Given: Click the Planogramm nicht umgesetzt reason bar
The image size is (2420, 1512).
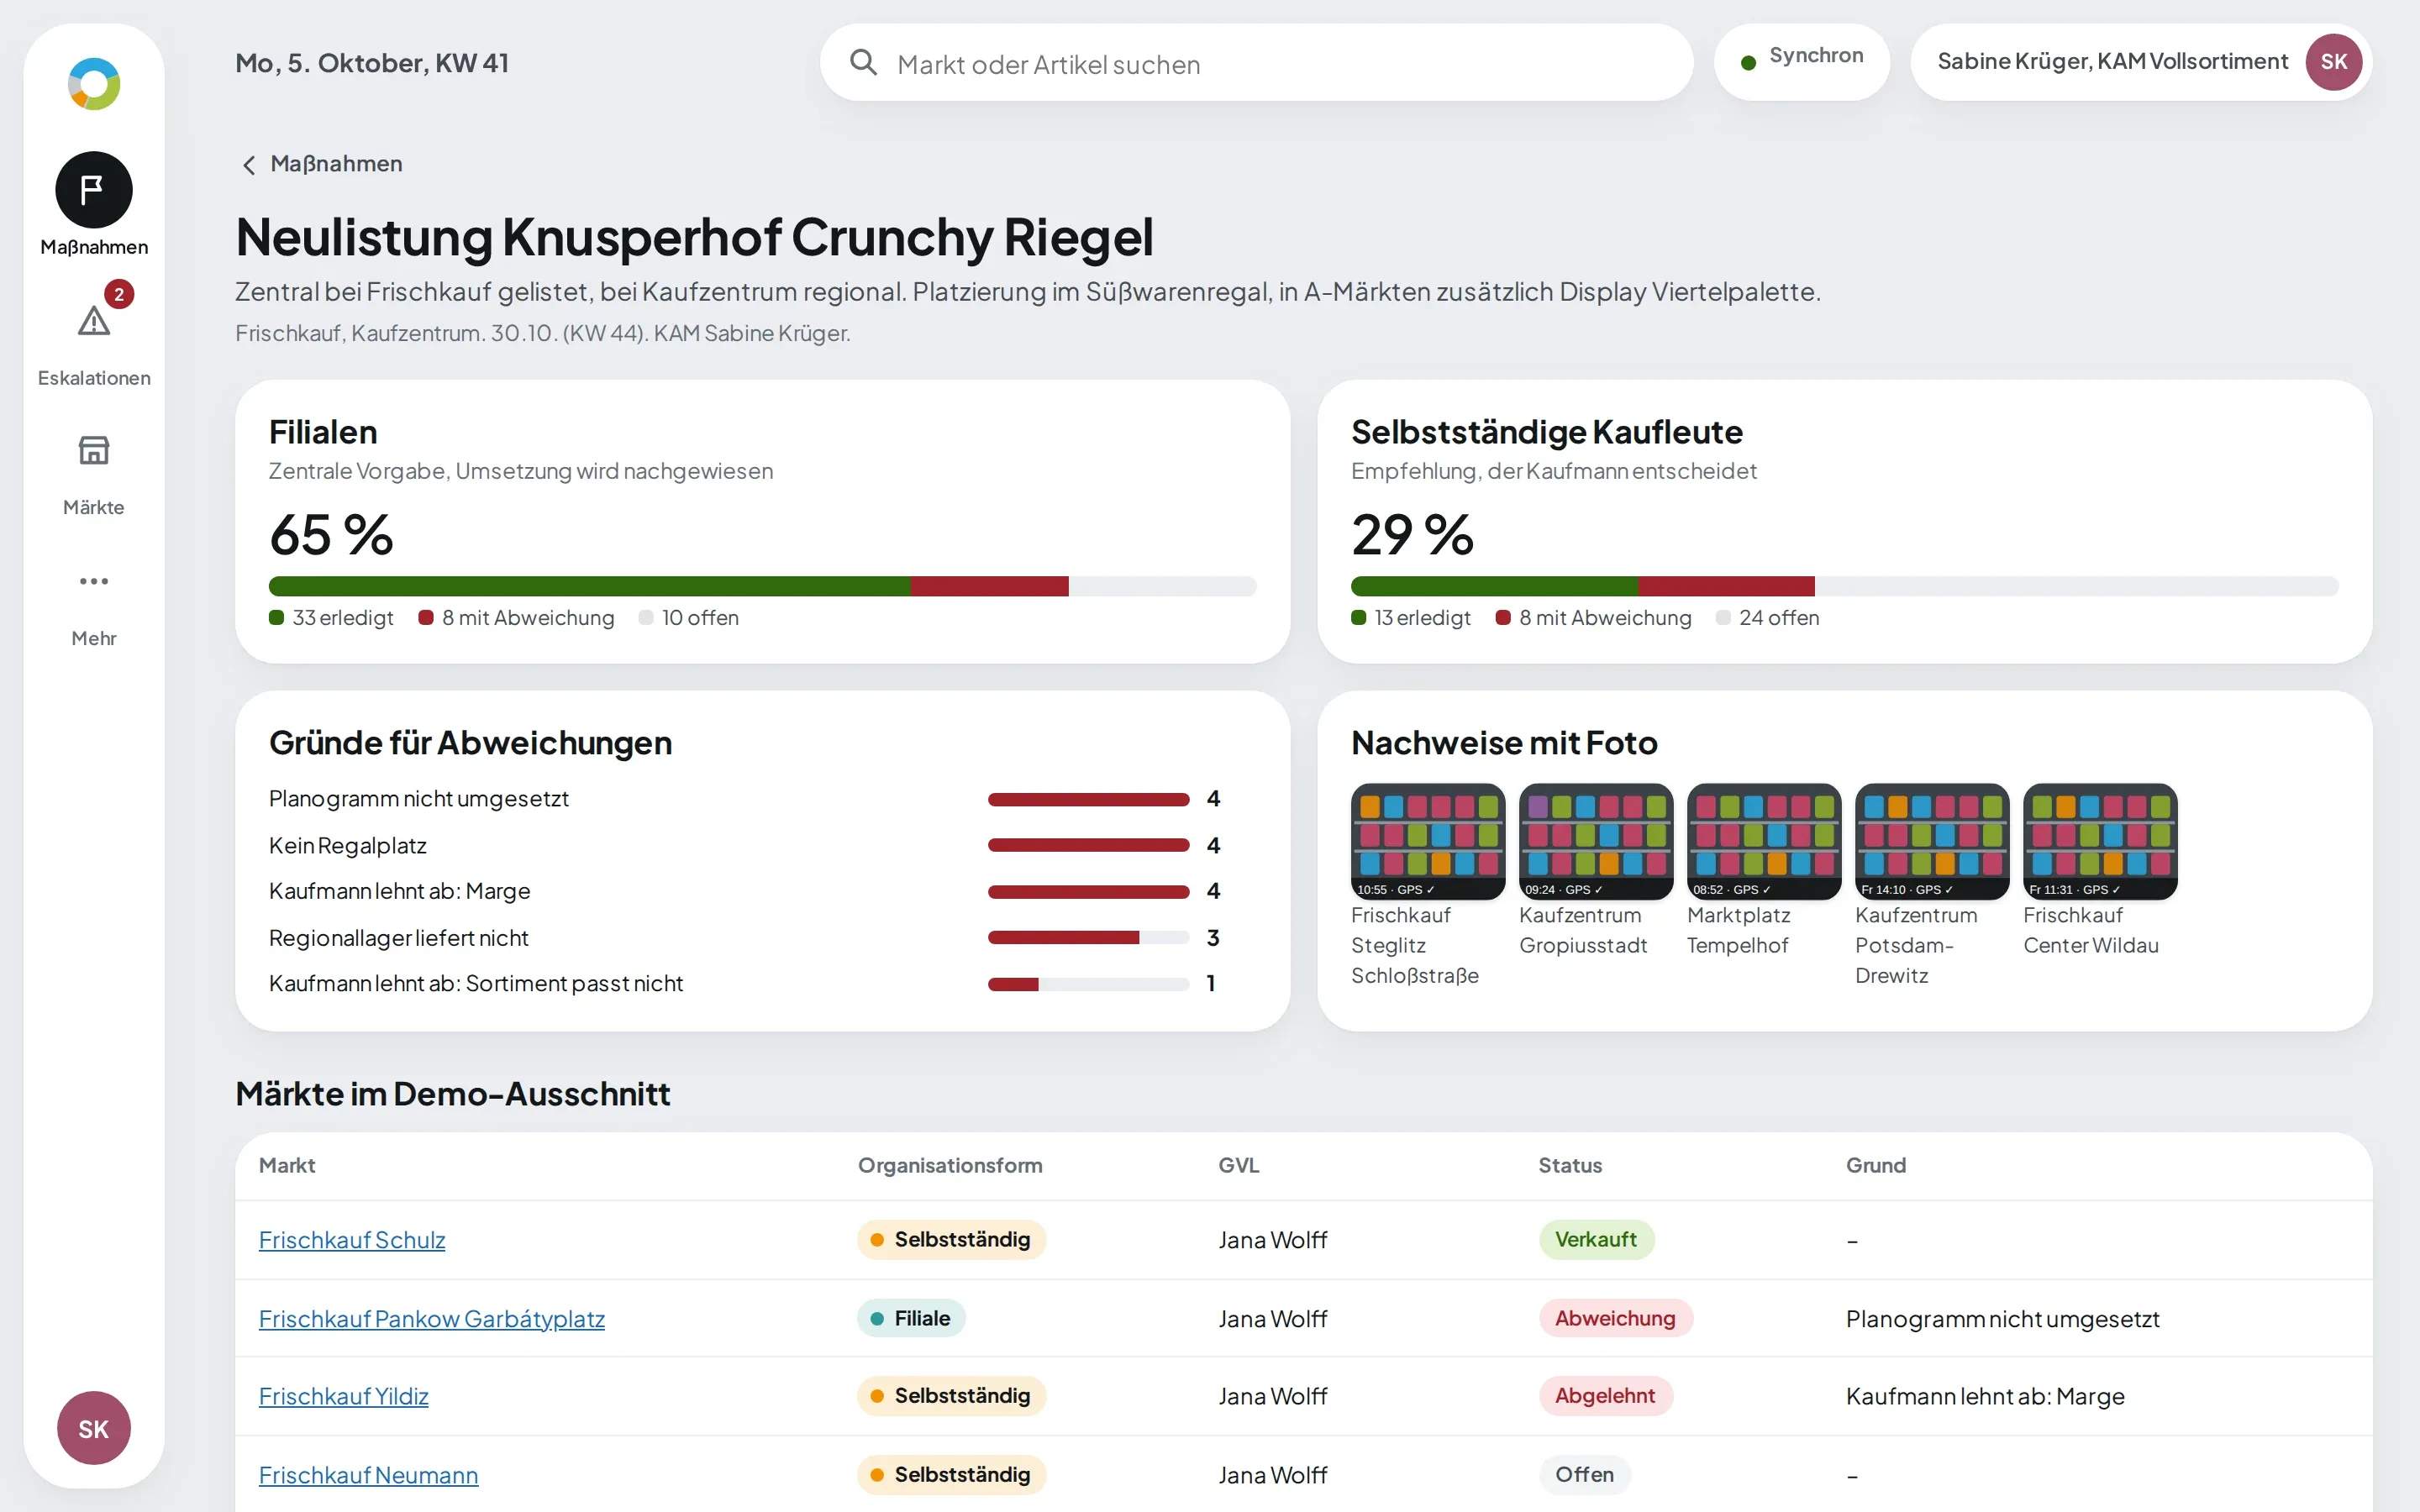Looking at the screenshot, I should [1089, 799].
